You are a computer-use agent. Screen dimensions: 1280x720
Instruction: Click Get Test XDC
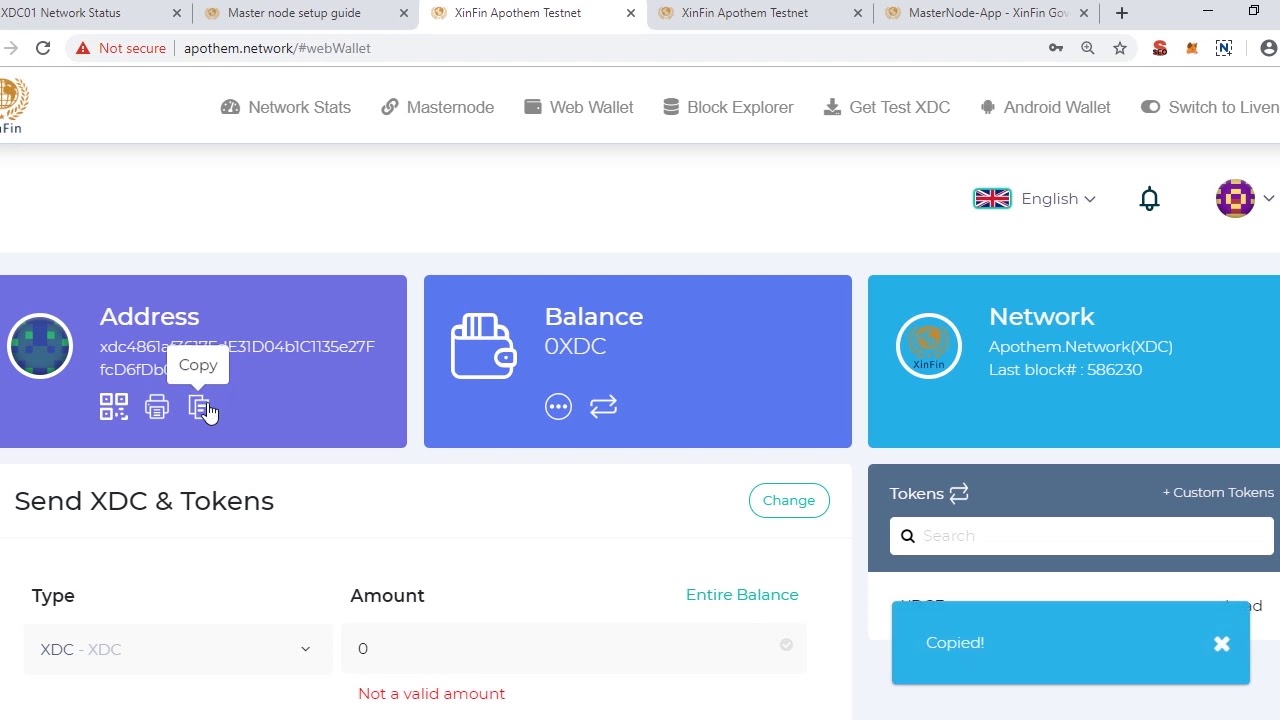pyautogui.click(x=887, y=107)
